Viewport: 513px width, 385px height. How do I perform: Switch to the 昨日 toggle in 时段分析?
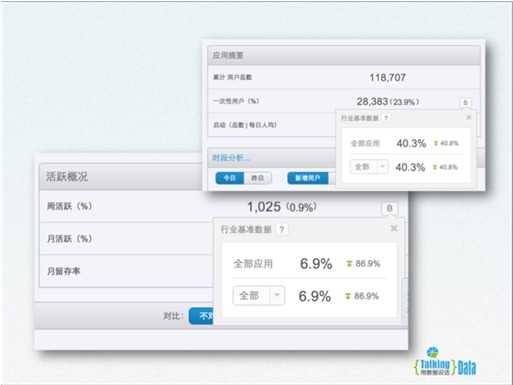[x=257, y=178]
